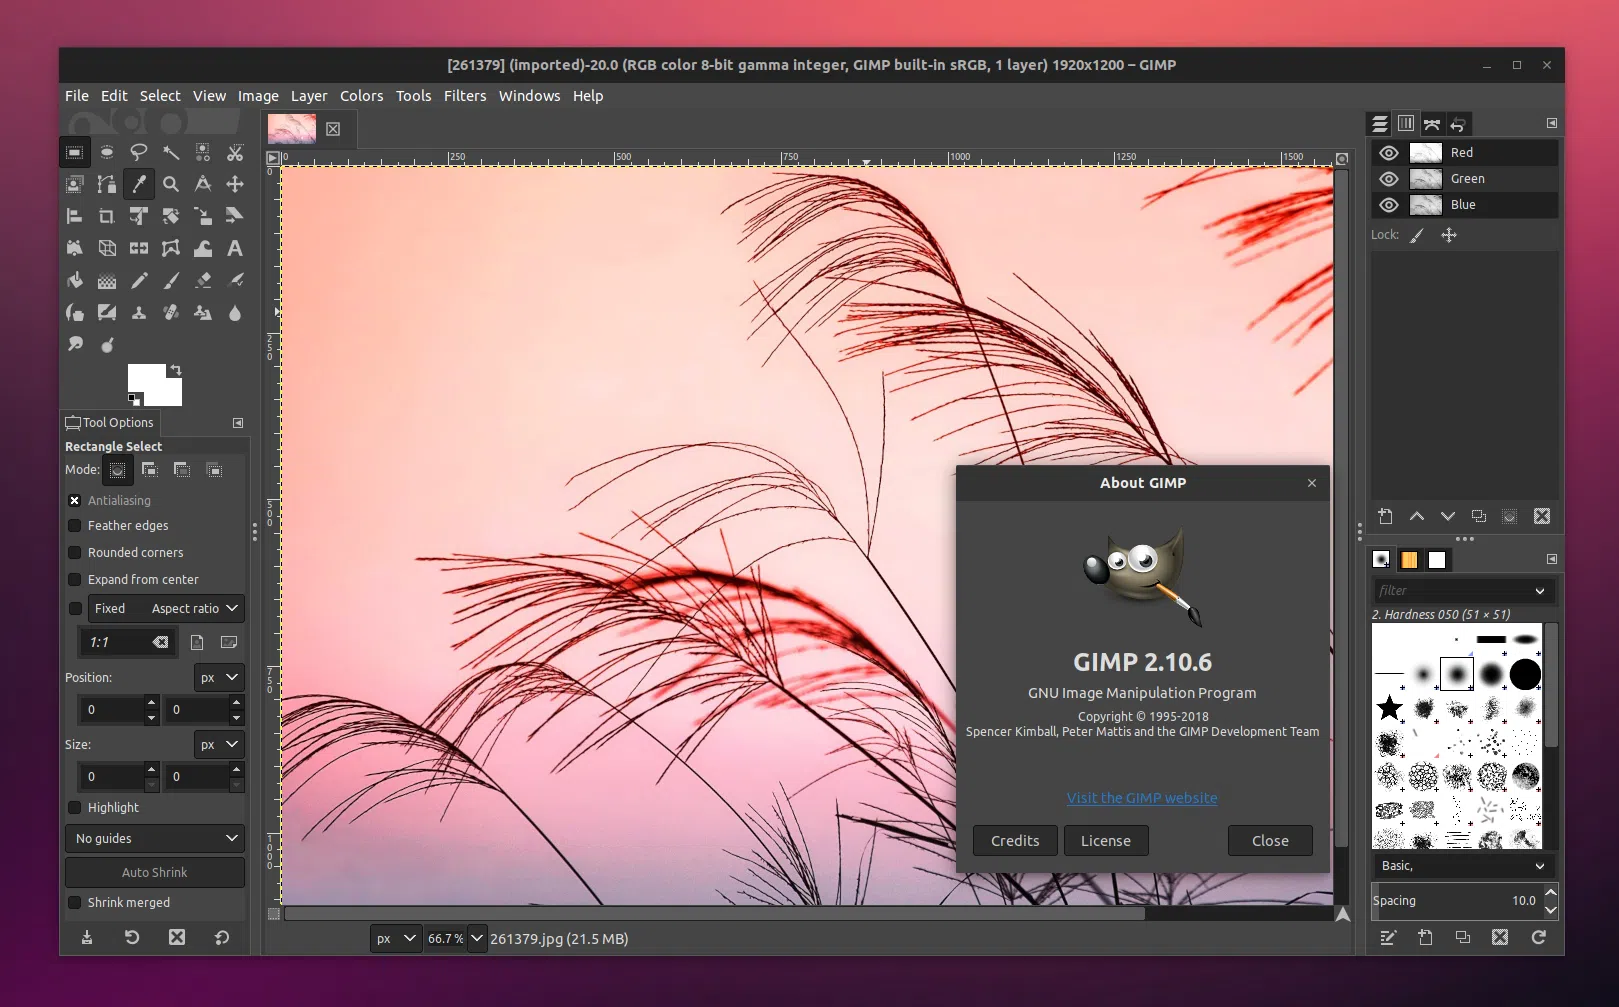The height and width of the screenshot is (1007, 1619).
Task: Hide the Green channel
Action: (1388, 179)
